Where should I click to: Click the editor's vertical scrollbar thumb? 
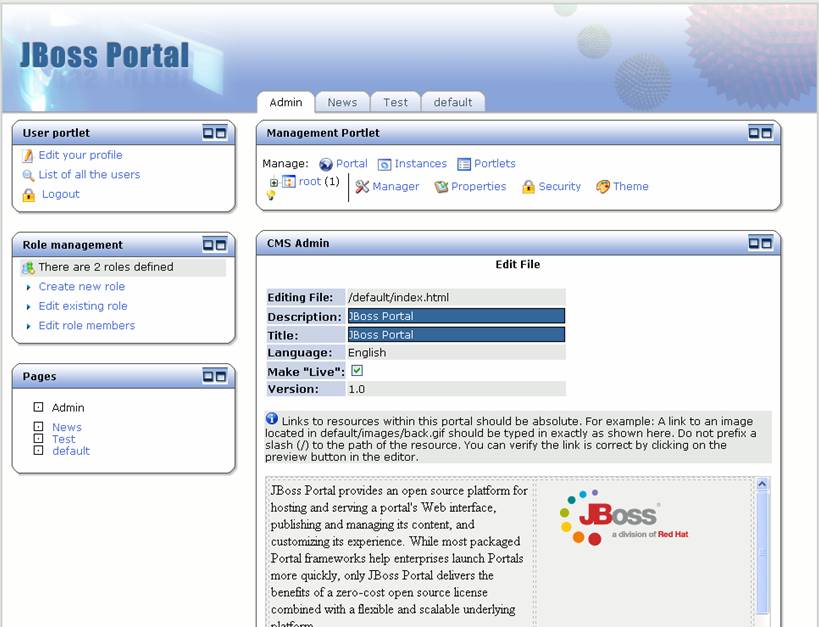762,551
